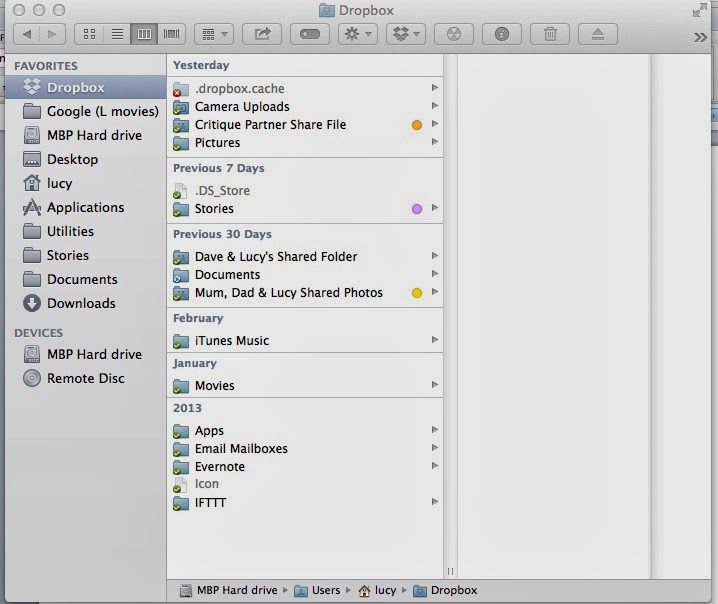Enter full screen with the window's corner arrows
The width and height of the screenshot is (718, 604).
click(x=699, y=10)
